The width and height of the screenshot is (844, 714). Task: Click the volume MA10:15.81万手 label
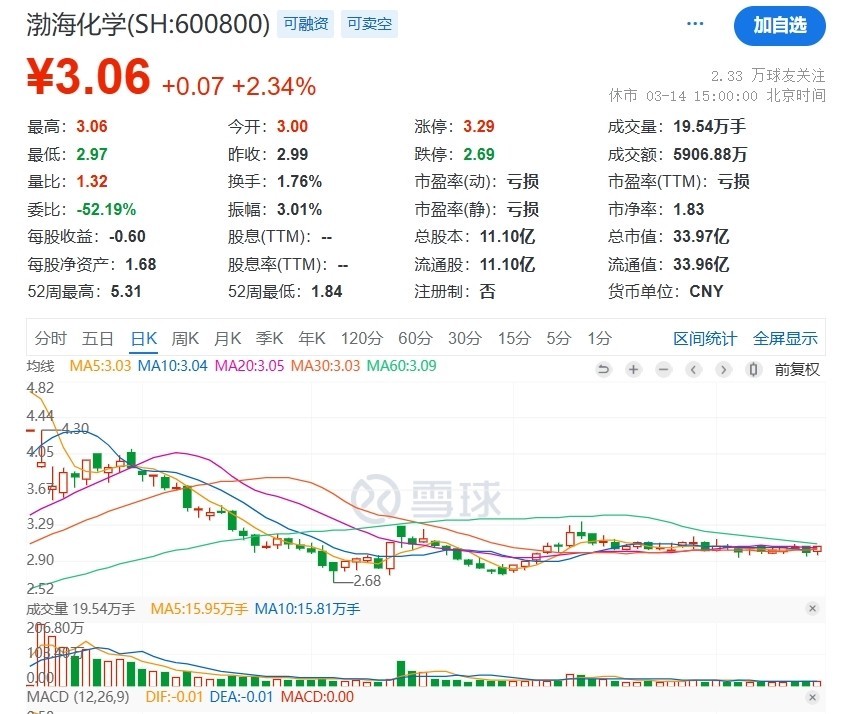(307, 609)
